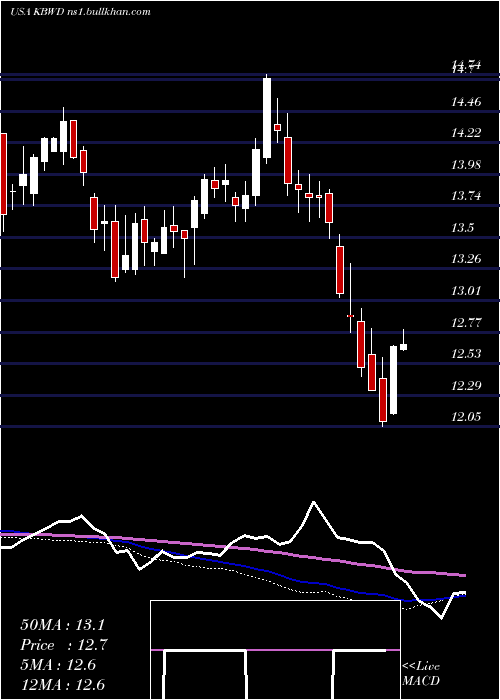The width and height of the screenshot is (500, 700).
Task: Click the "12MA : 12.6" readout
Action: click(64, 684)
